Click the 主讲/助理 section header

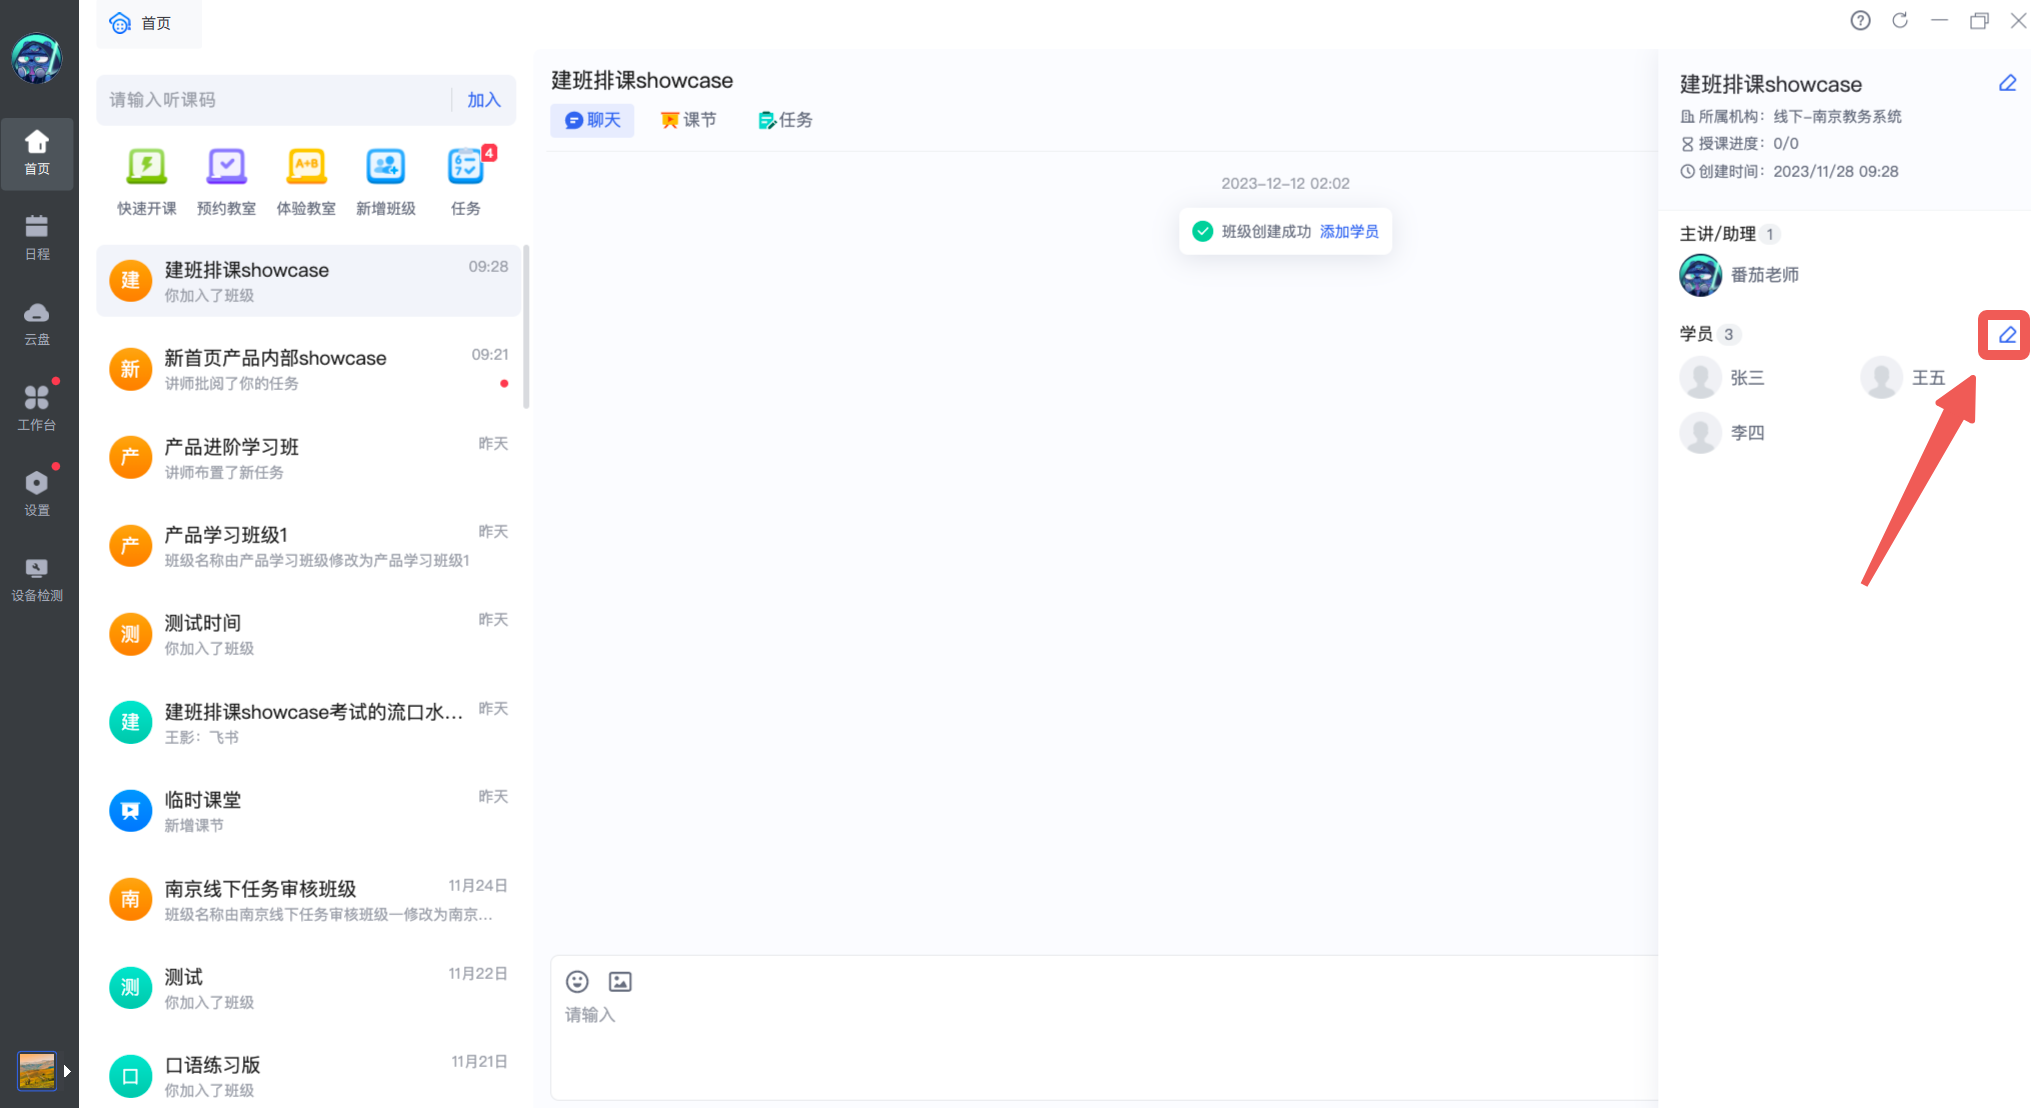(1718, 234)
